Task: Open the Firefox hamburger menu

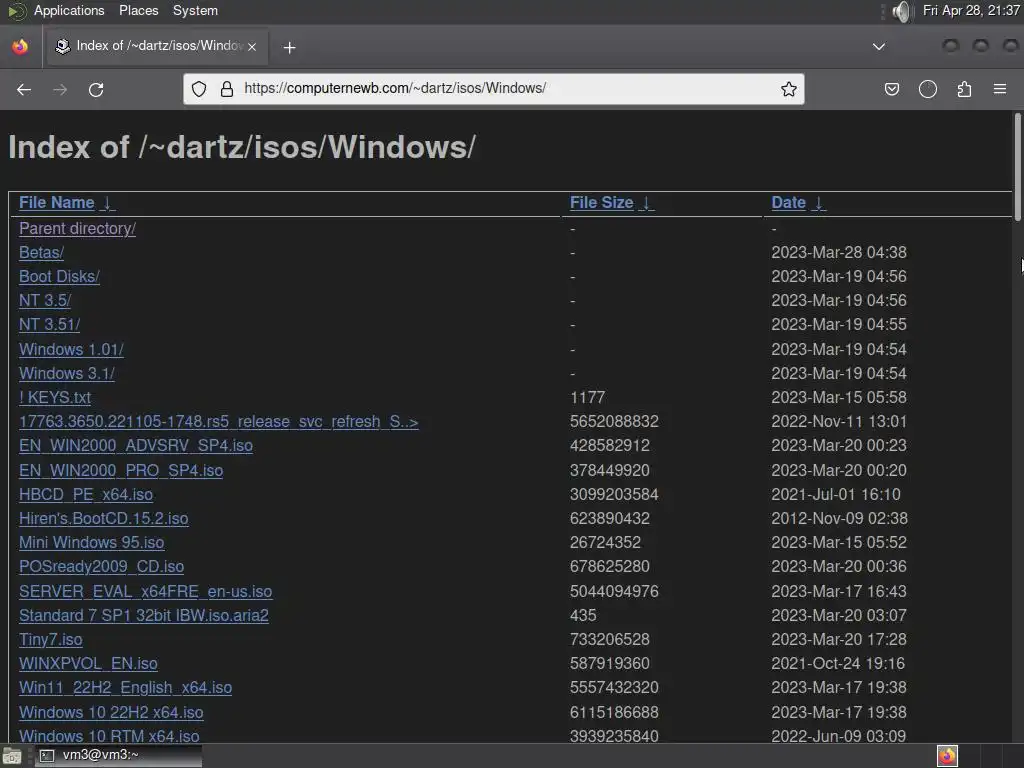Action: pos(1000,89)
